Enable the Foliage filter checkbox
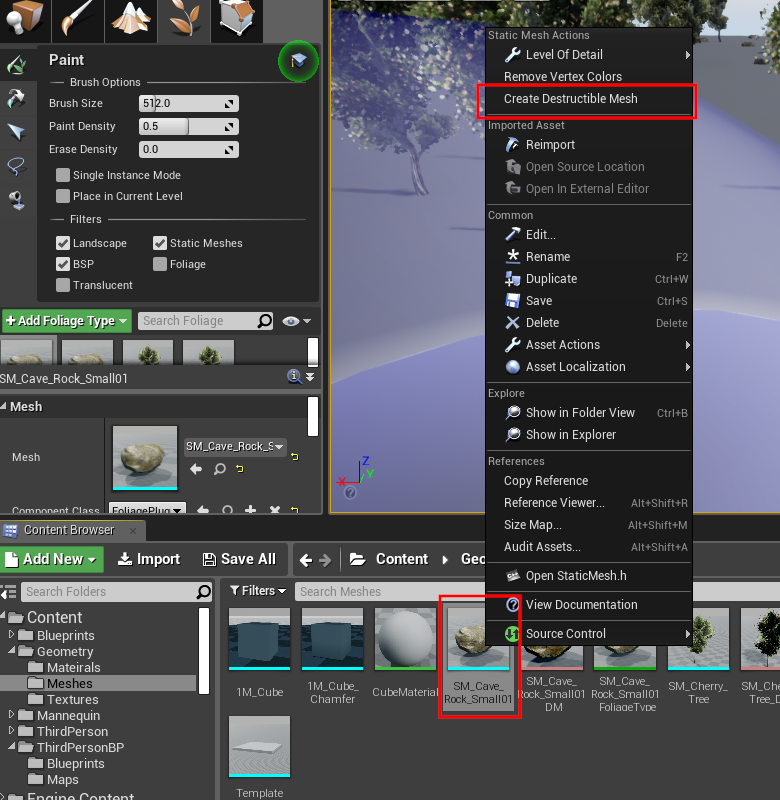 [160, 264]
